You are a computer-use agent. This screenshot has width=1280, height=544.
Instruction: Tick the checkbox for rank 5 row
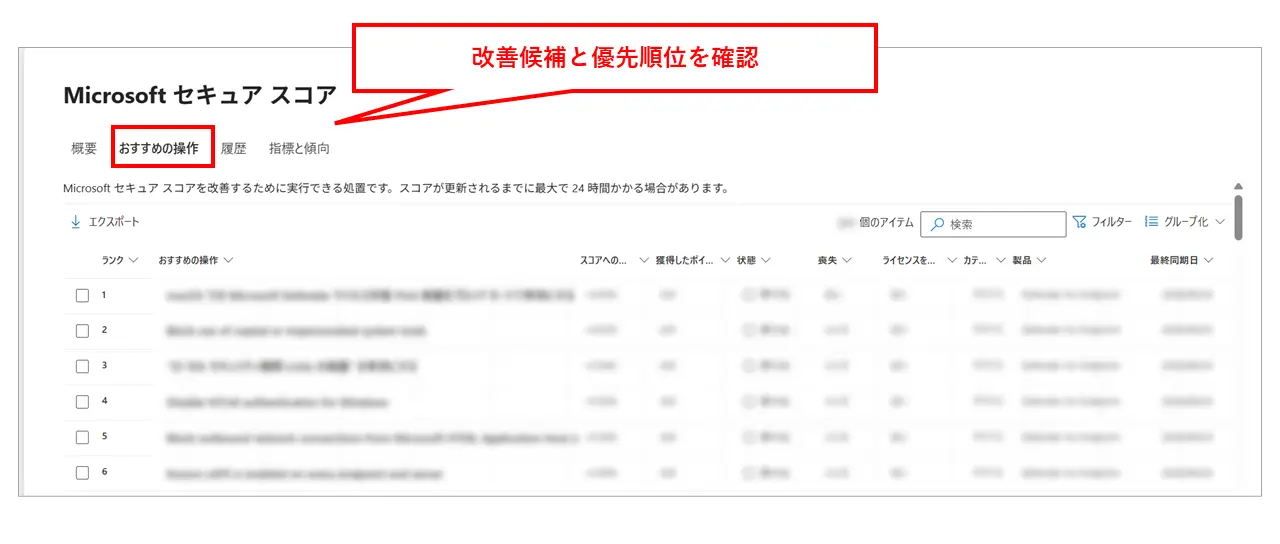click(x=82, y=437)
